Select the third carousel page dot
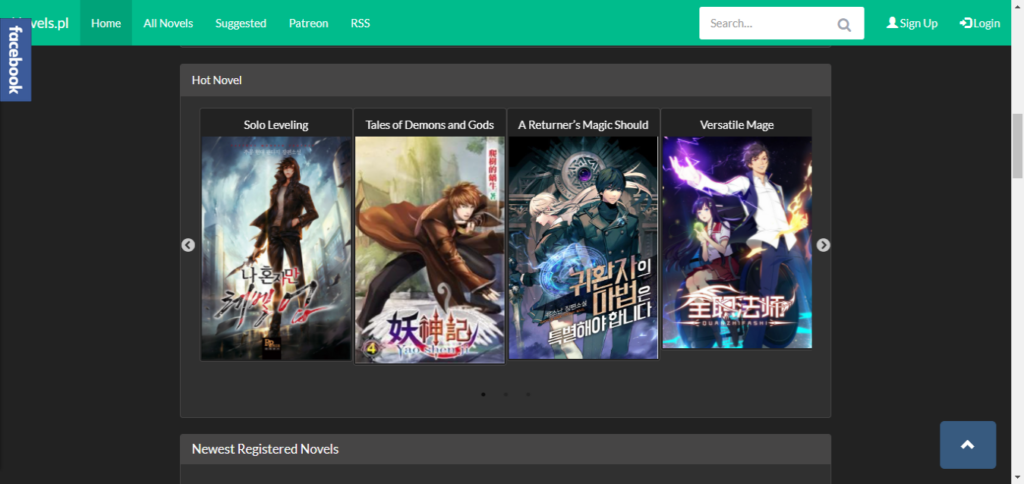Viewport: 1024px width, 484px height. (x=528, y=395)
